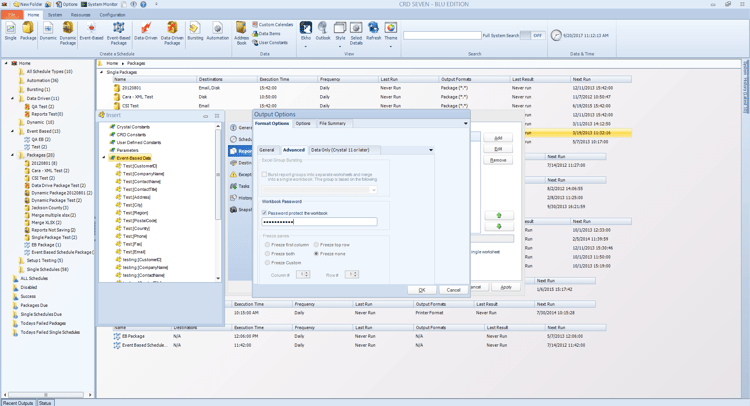This screenshot has width=750, height=406.
Task: Click OK in Output Options dialog
Action: click(422, 290)
